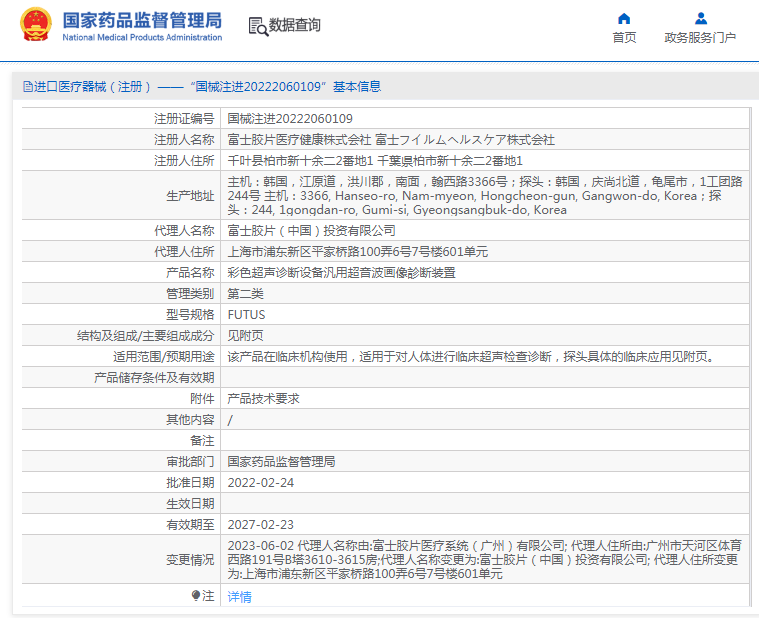This screenshot has height=618, width=759.
Task: Click National Medical Products Administration subtitle
Action: pyautogui.click(x=142, y=37)
